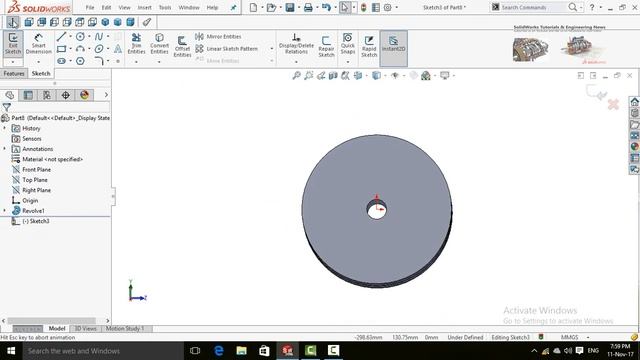Switch to the Features tab
Viewport: 640px width, 360px height.
14,73
